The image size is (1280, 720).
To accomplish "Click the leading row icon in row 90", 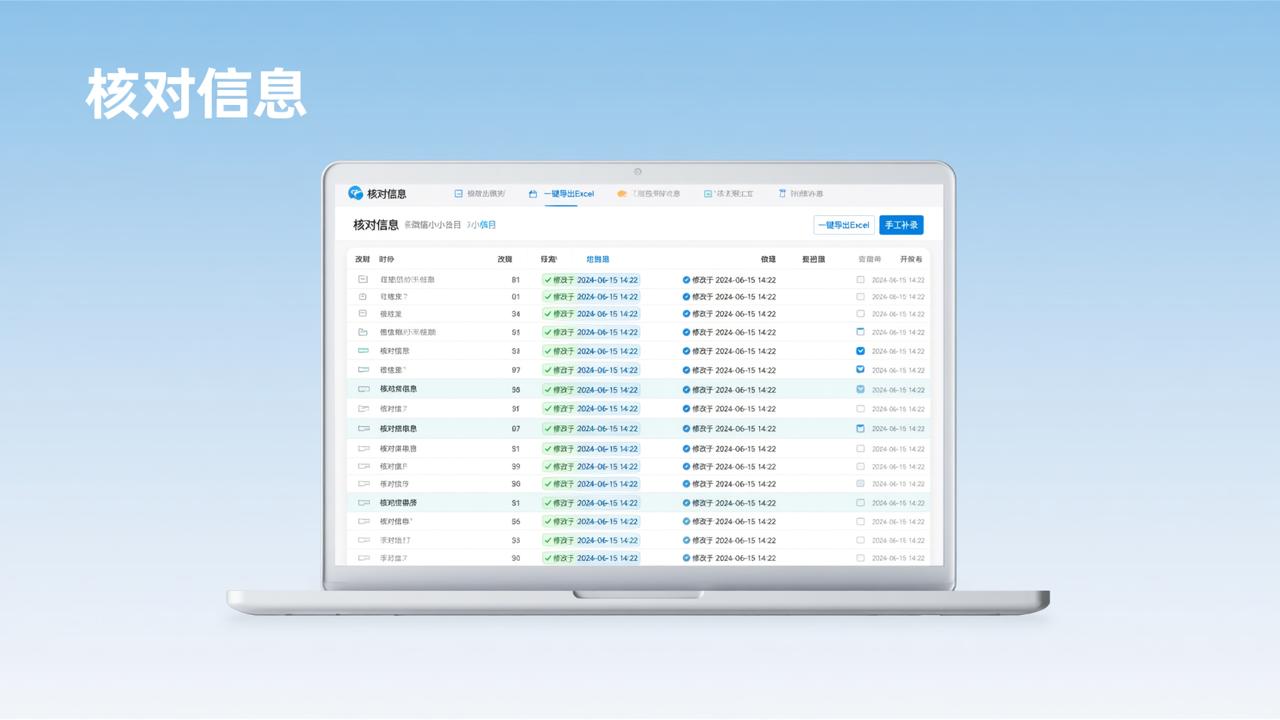I will click(x=363, y=558).
